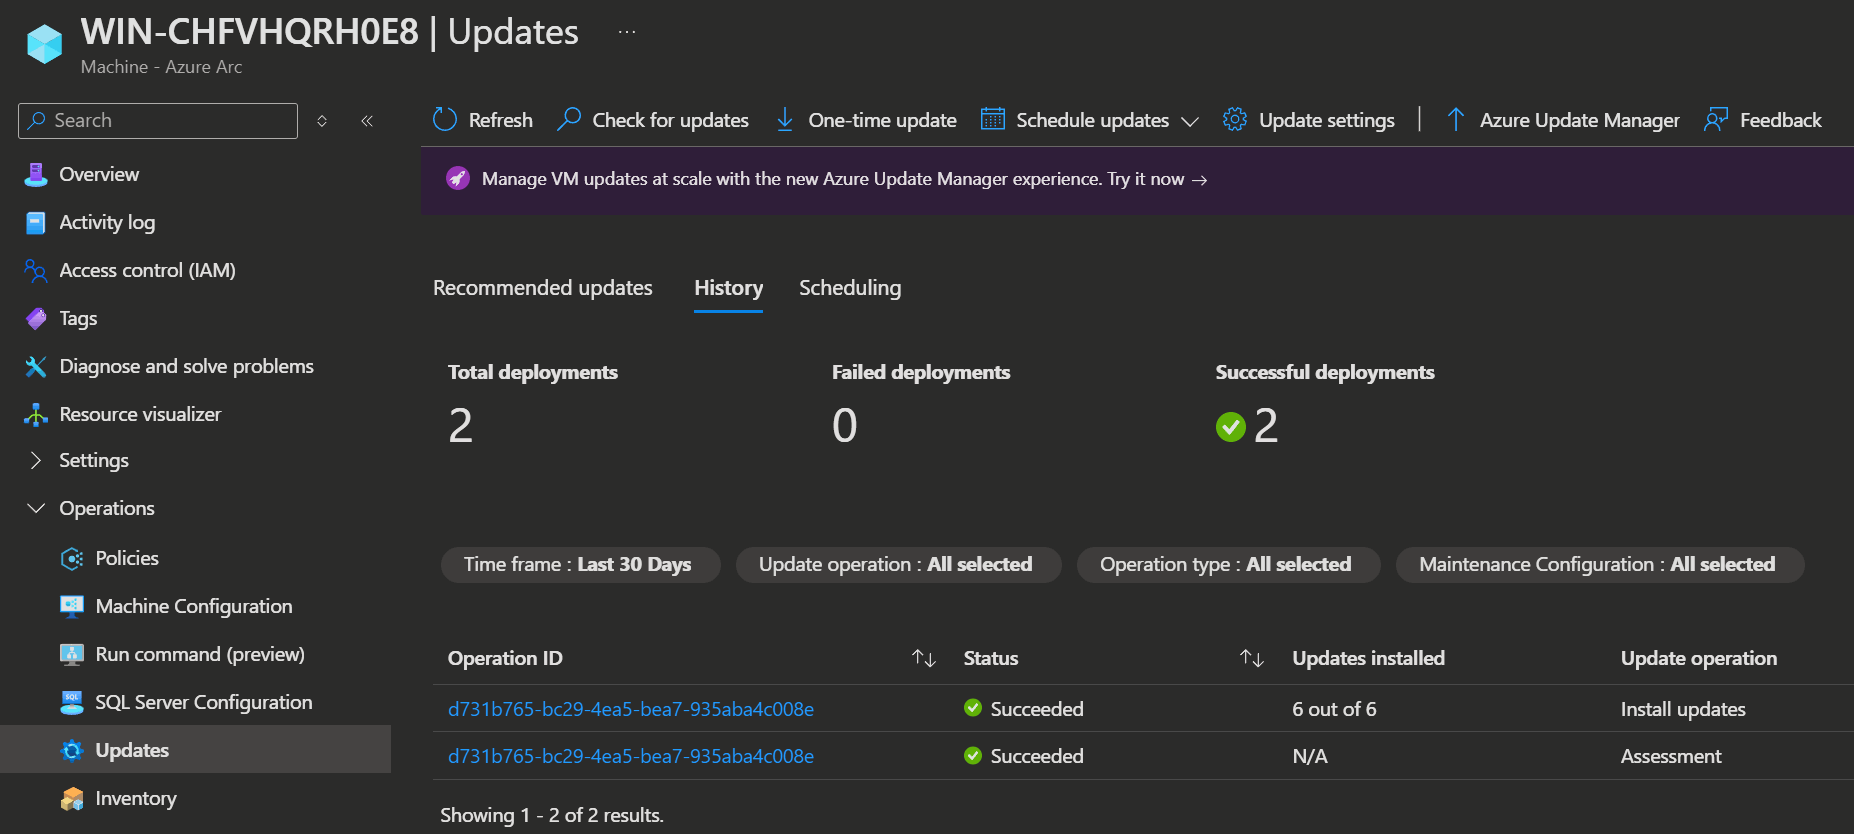Click the Overview sidebar icon
The image size is (1854, 834).
coord(36,174)
